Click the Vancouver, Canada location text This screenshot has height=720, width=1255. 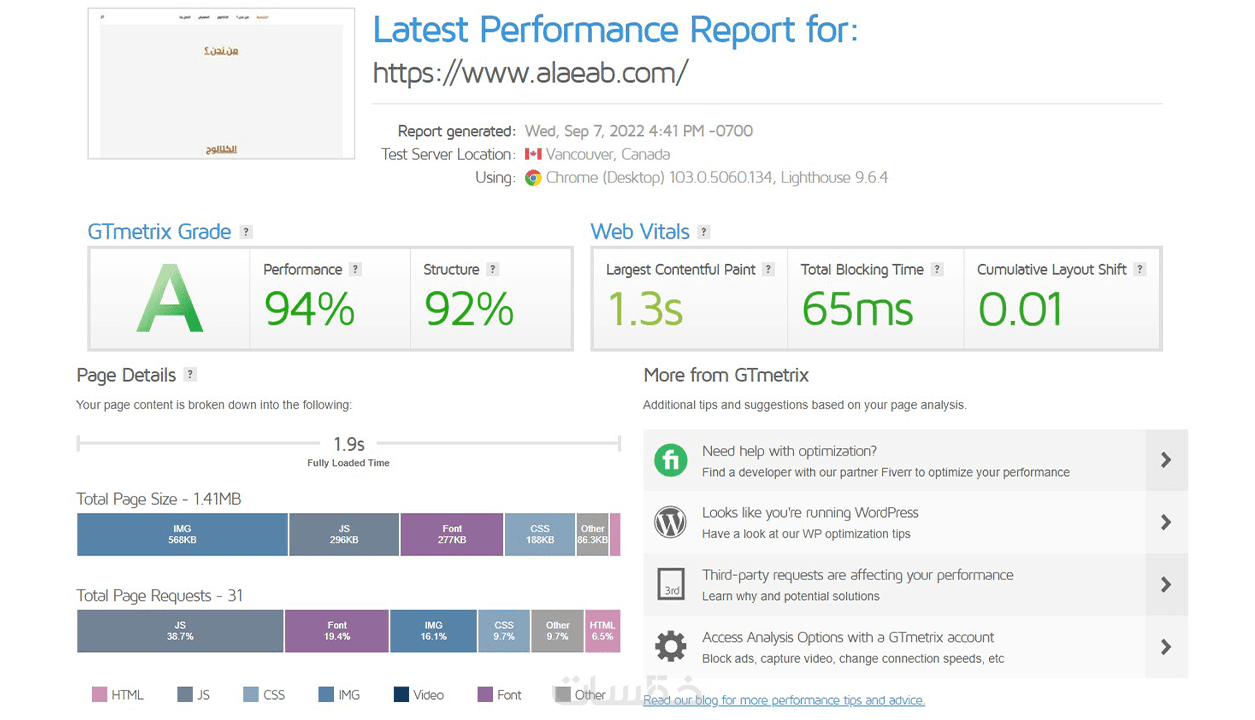(x=608, y=154)
